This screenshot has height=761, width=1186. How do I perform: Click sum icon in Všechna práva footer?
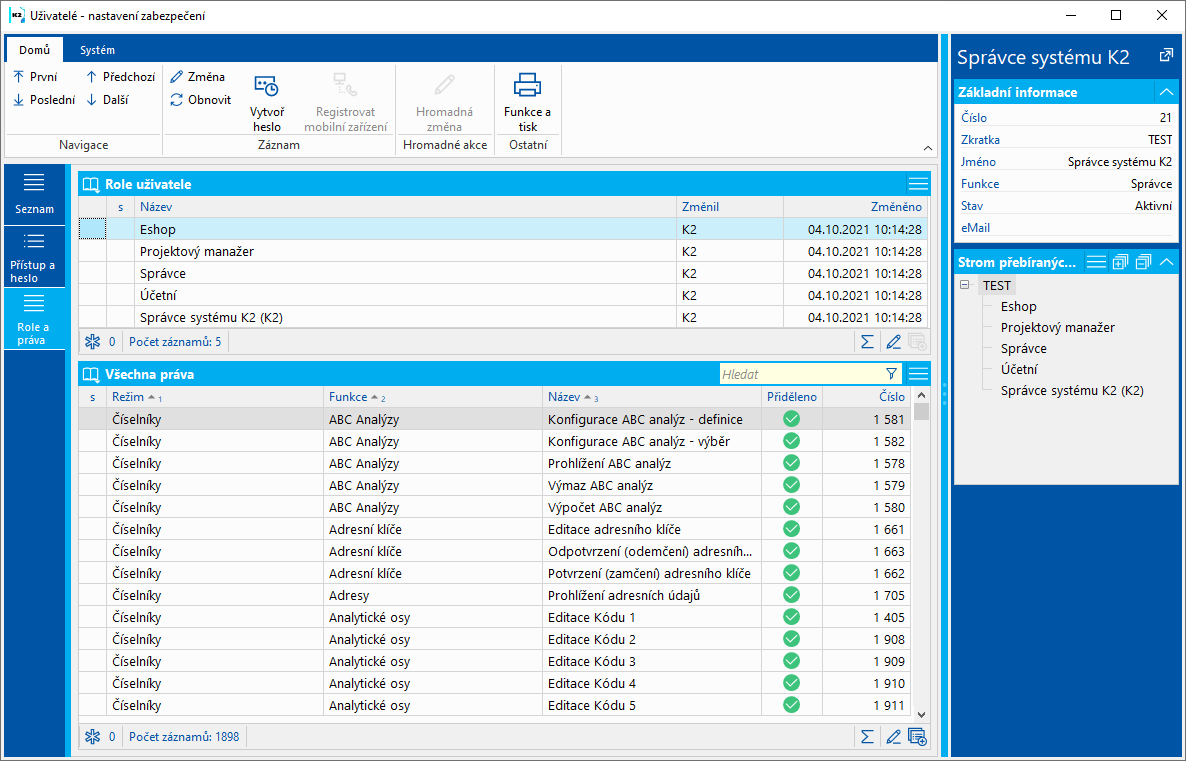coord(867,737)
